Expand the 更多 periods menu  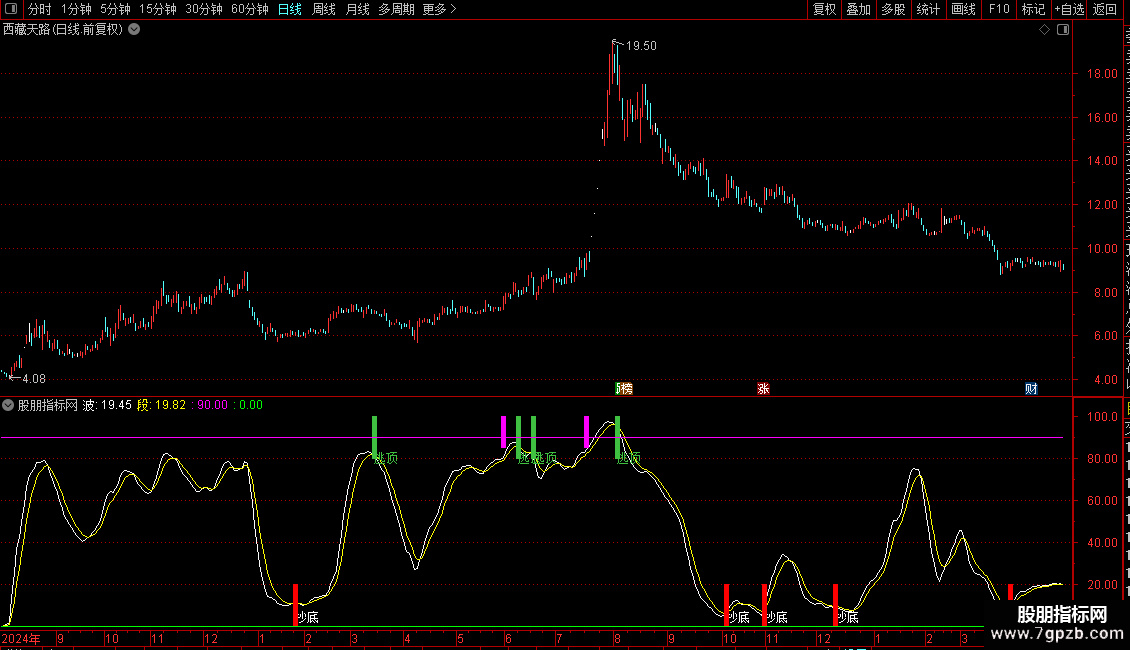[439, 9]
